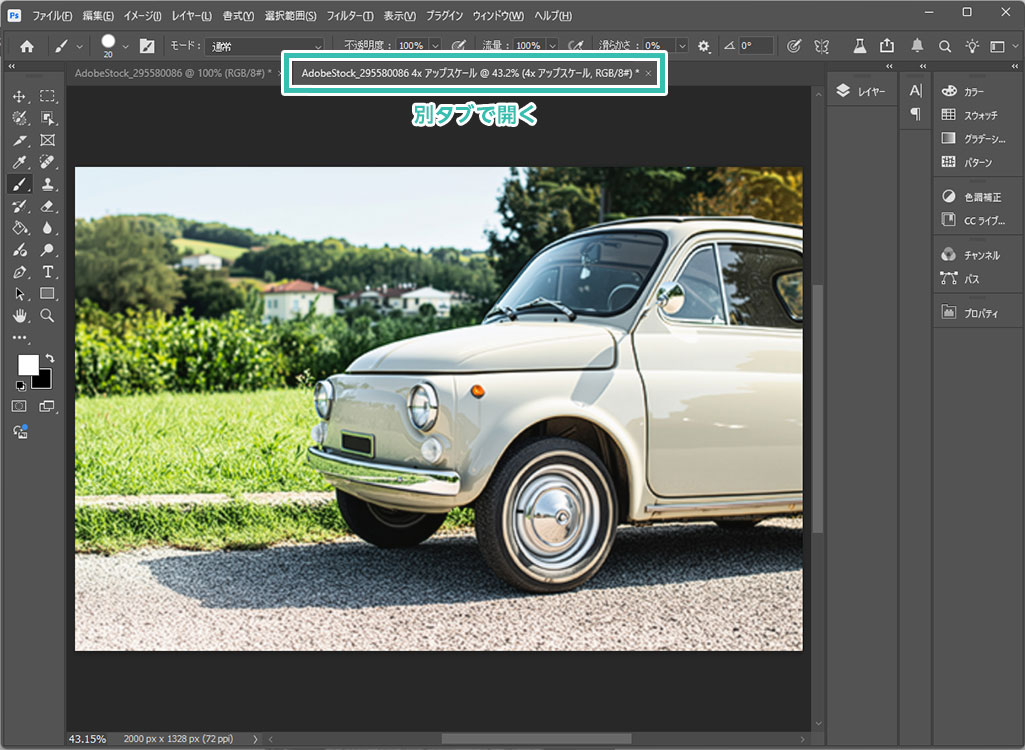Select the Quick Selection brush tool
This screenshot has height=750, width=1025.
click(x=19, y=118)
